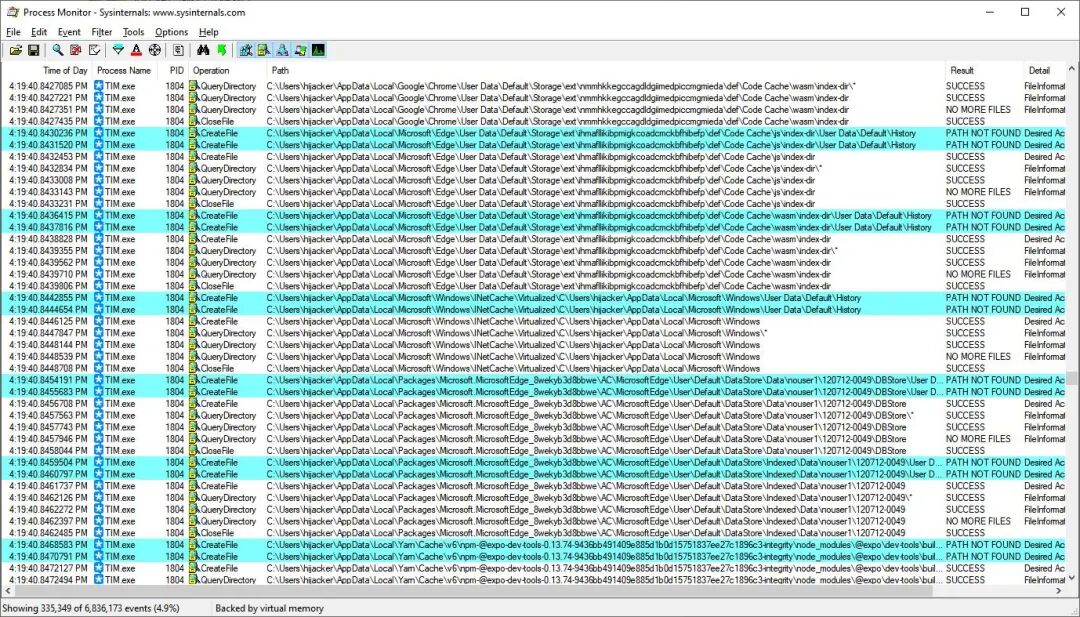Open a saved log with the Open icon
1080x617 pixels.
click(15, 50)
